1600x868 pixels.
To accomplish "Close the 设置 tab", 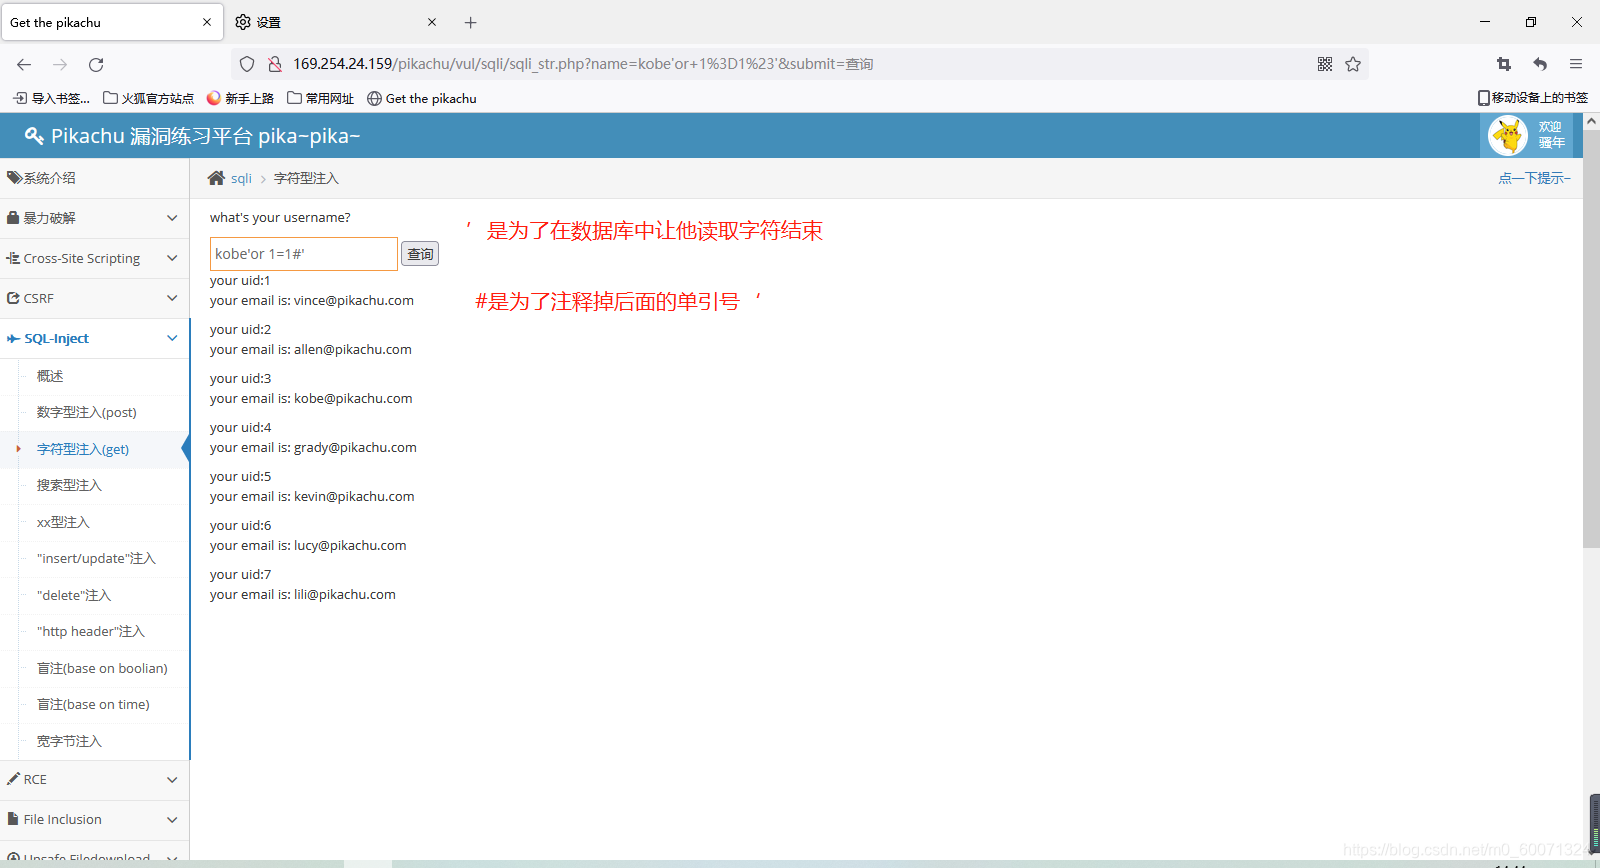I will coord(432,22).
